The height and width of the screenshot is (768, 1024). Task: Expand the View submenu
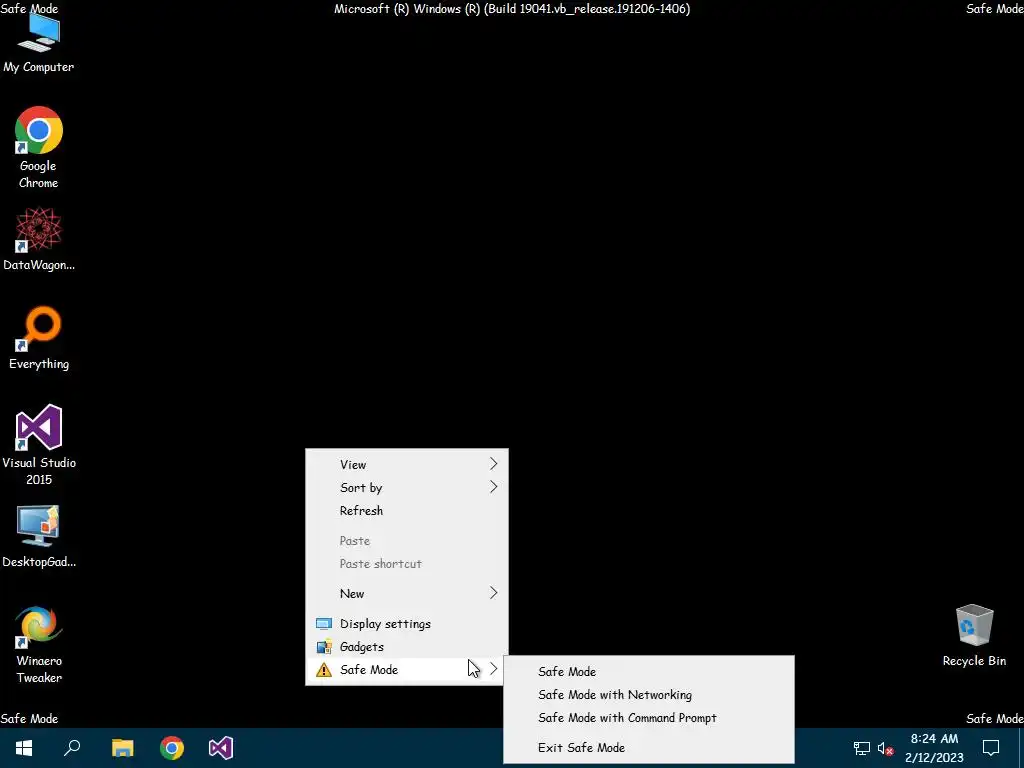coord(407,464)
